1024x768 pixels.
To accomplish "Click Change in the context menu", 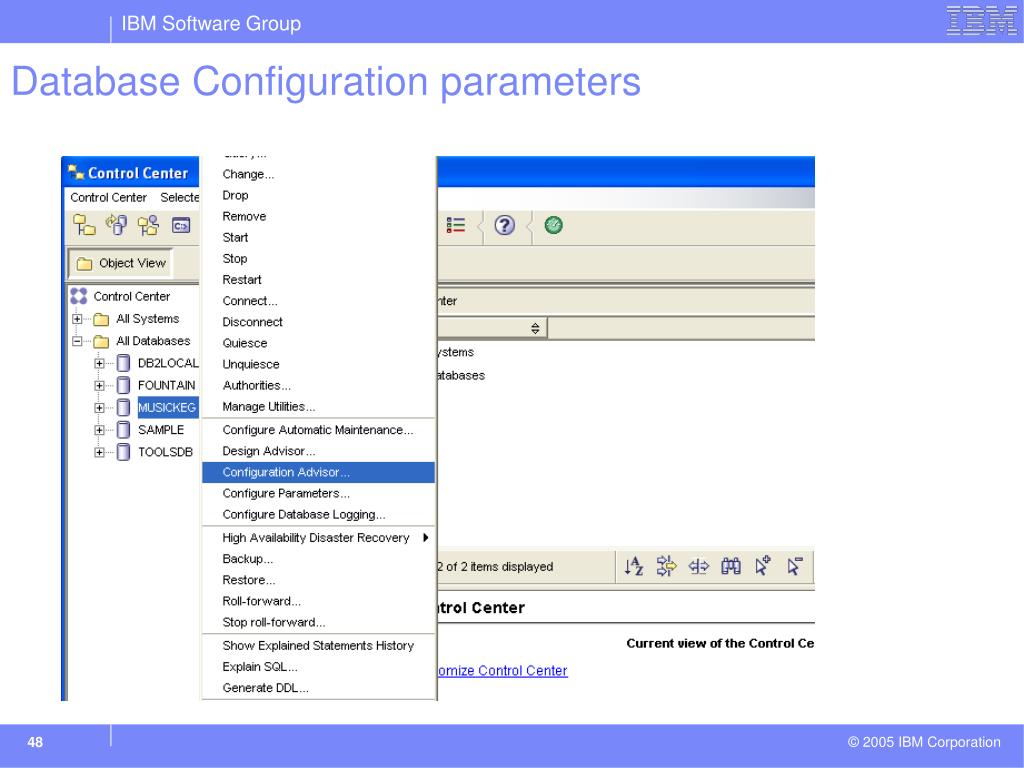I will [319, 174].
